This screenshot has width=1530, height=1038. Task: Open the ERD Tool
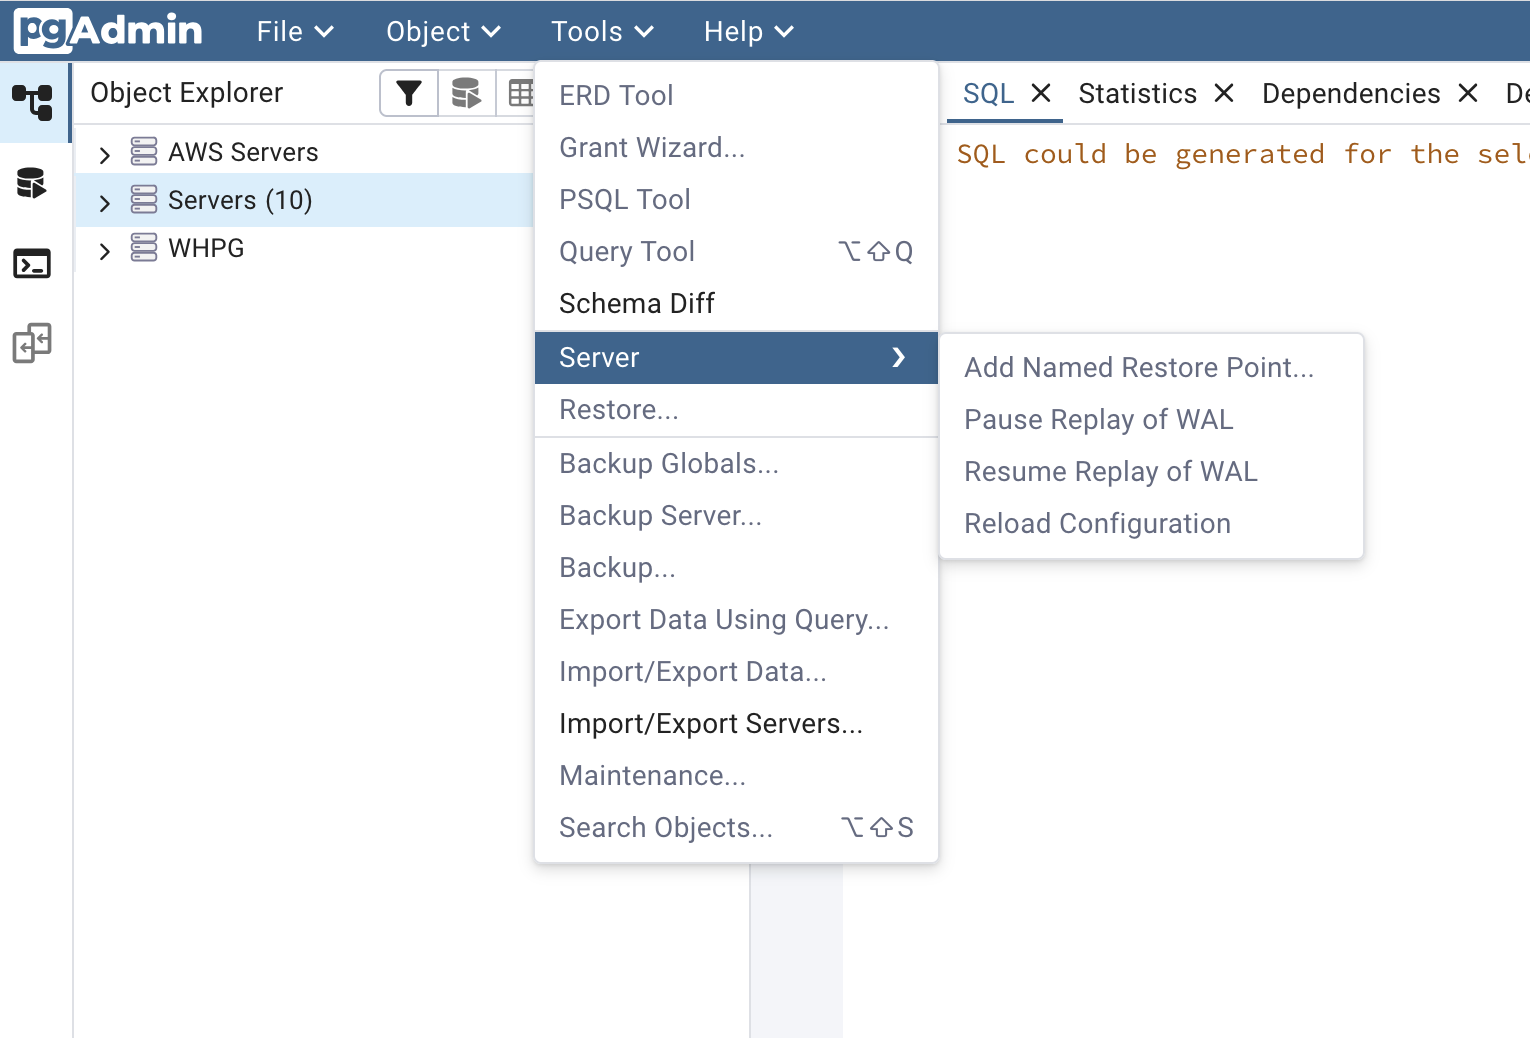point(616,94)
